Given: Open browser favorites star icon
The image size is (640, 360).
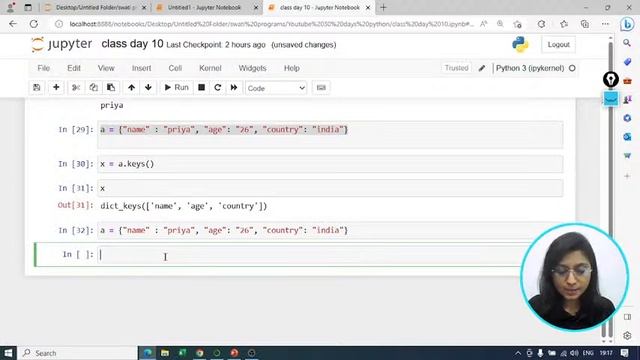Looking at the screenshot, I should tap(564, 24).
